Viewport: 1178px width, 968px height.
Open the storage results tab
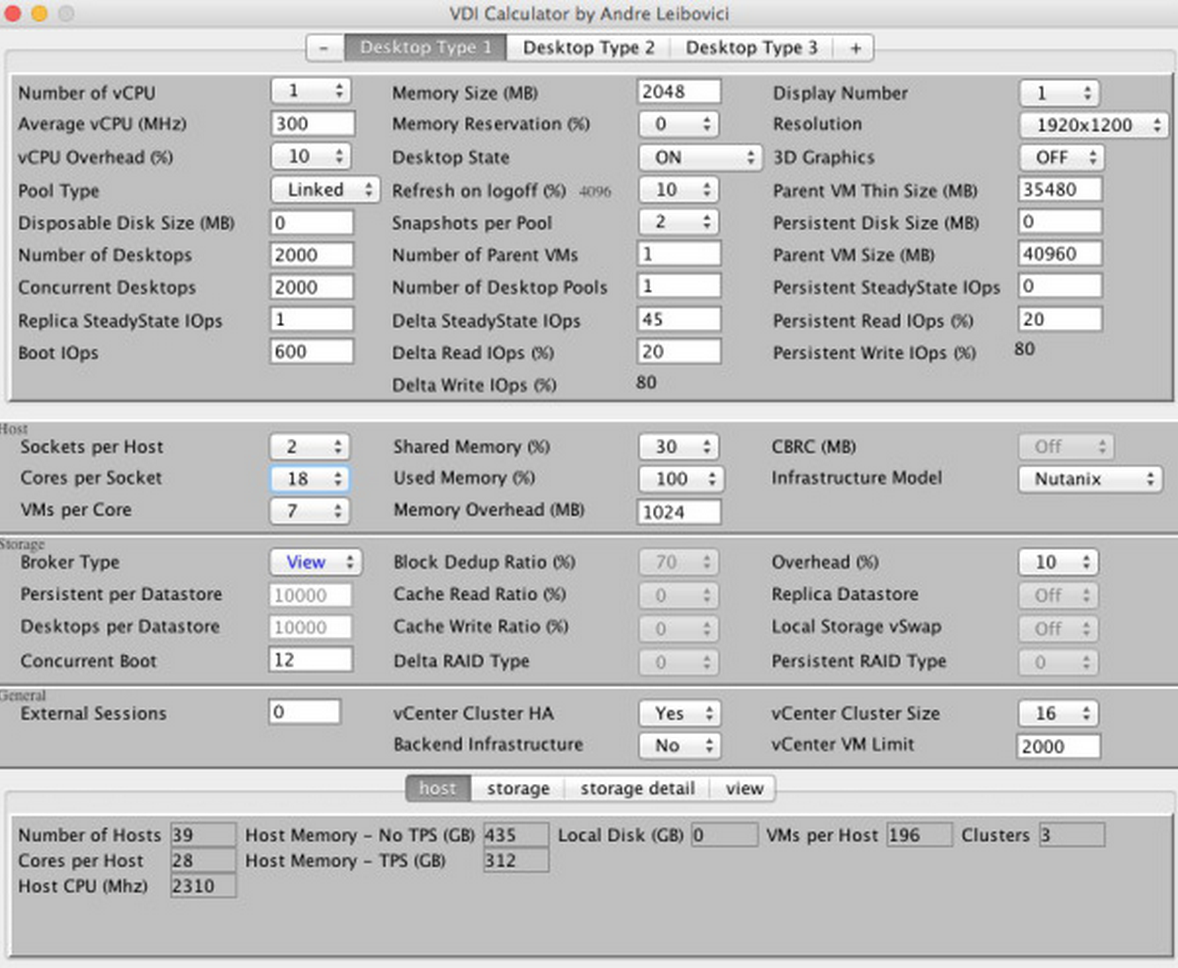coord(518,788)
